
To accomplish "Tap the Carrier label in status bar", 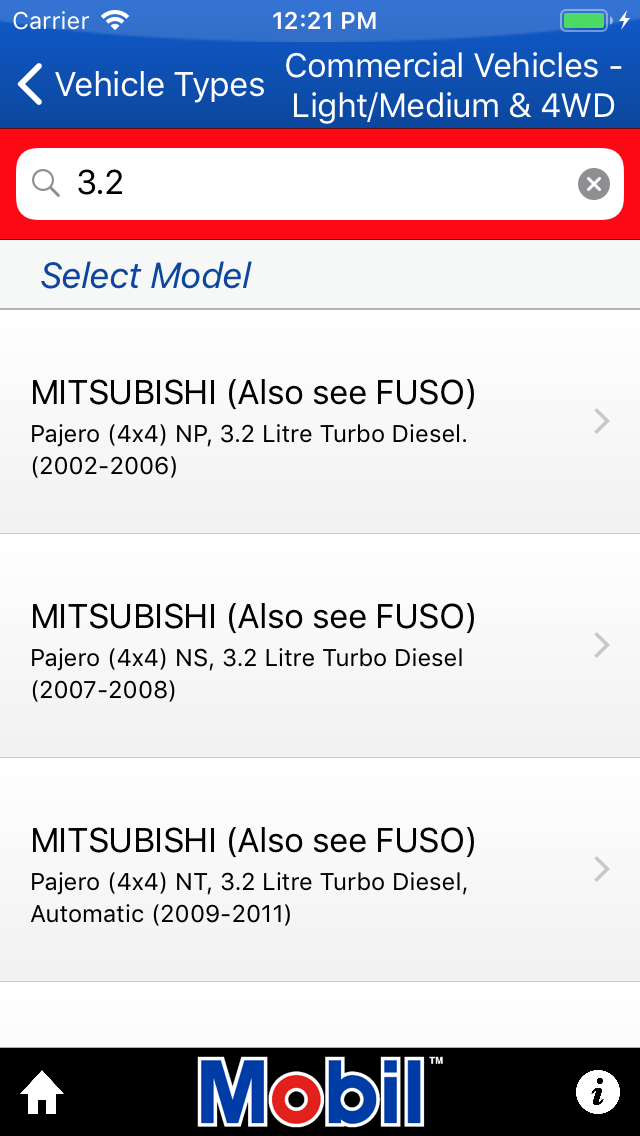I will (x=50, y=20).
